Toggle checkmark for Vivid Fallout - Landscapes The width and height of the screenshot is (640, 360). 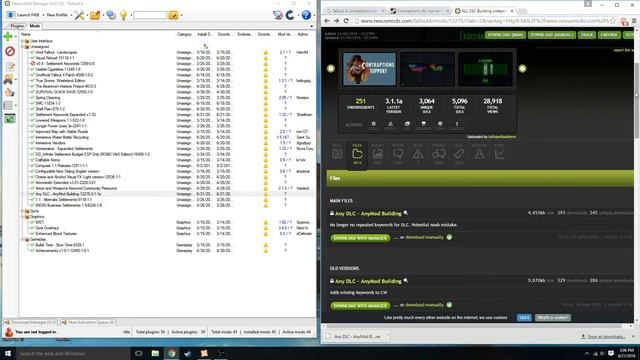coord(32,53)
